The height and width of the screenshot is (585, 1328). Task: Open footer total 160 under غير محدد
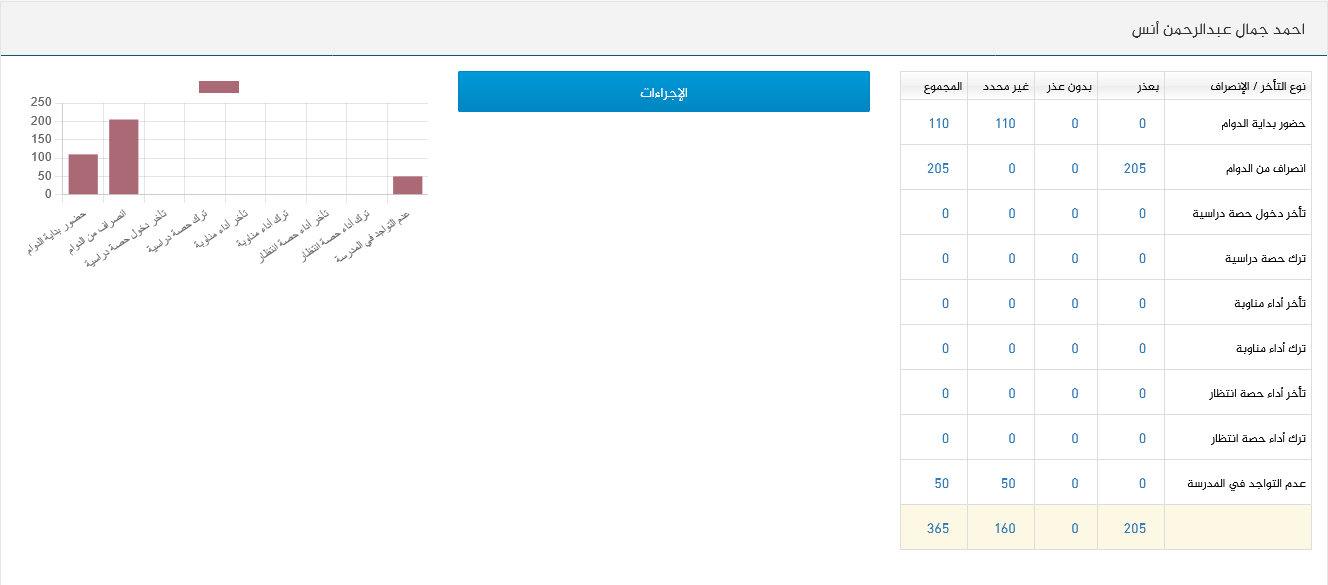(x=1005, y=529)
